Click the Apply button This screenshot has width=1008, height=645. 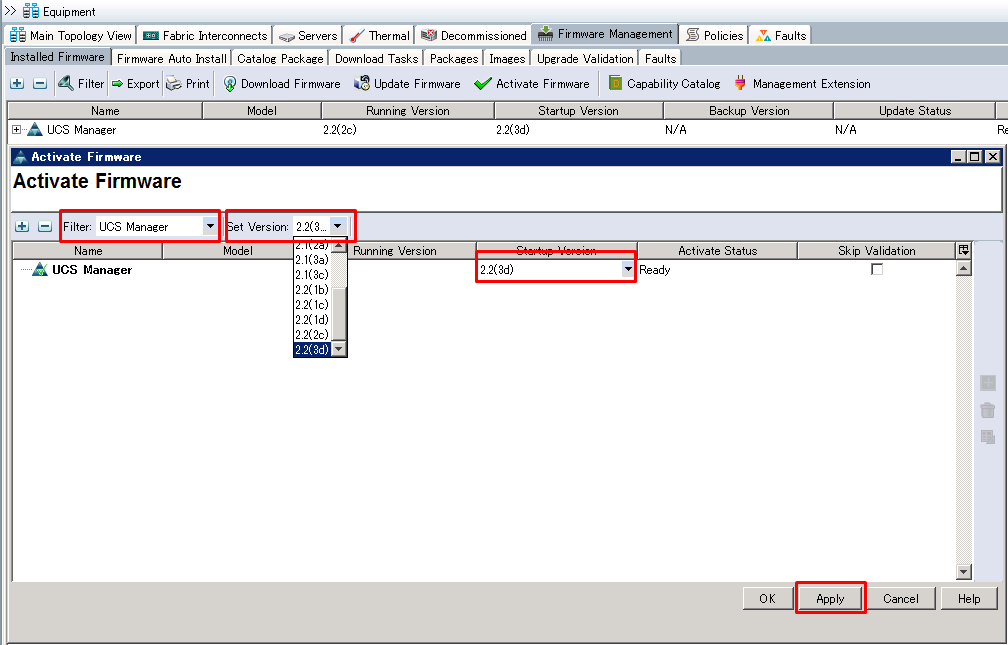pyautogui.click(x=831, y=599)
